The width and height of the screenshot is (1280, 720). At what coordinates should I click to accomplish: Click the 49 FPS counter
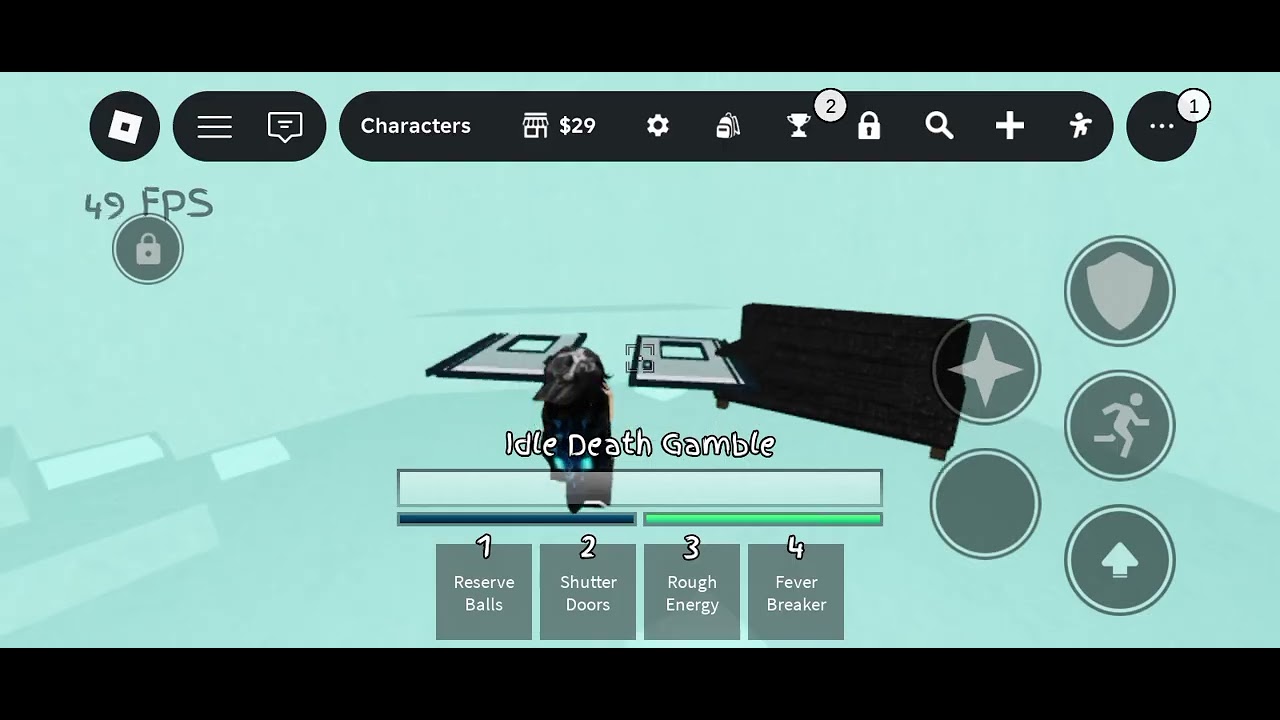point(148,204)
